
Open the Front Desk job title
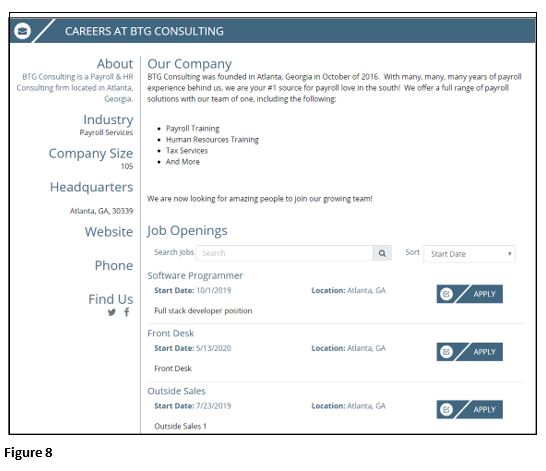coord(171,333)
